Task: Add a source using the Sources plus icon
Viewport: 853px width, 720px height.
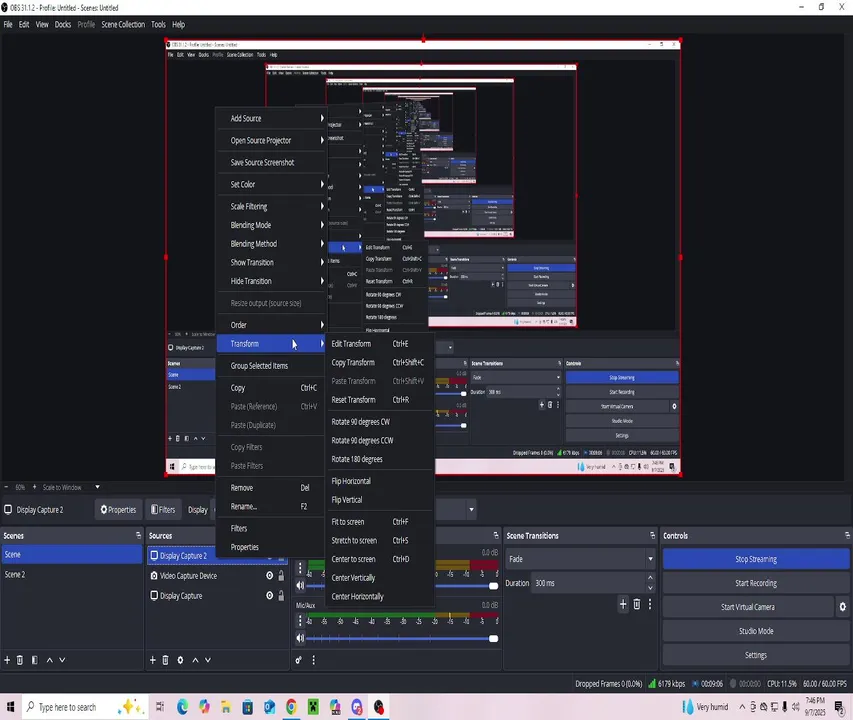Action: pyautogui.click(x=153, y=660)
